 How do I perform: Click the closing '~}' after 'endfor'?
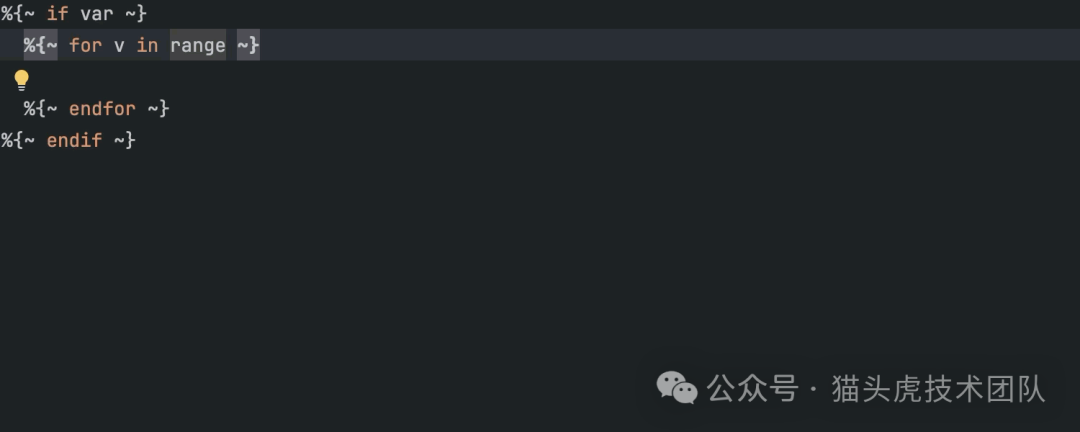(x=158, y=108)
